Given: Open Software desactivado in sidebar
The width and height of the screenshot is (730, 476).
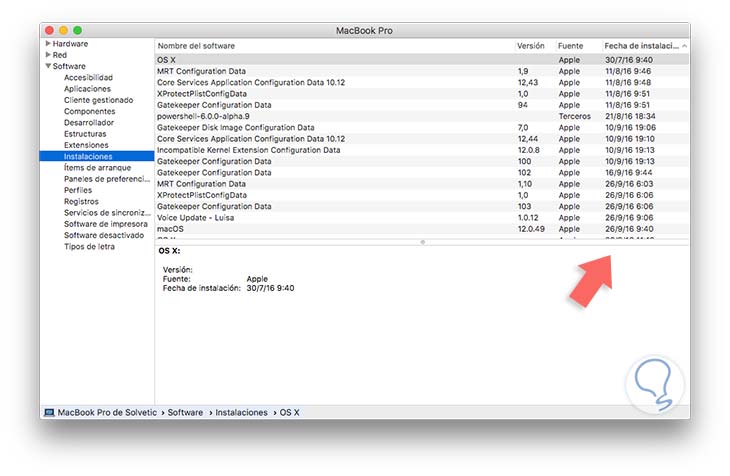Looking at the screenshot, I should [104, 235].
